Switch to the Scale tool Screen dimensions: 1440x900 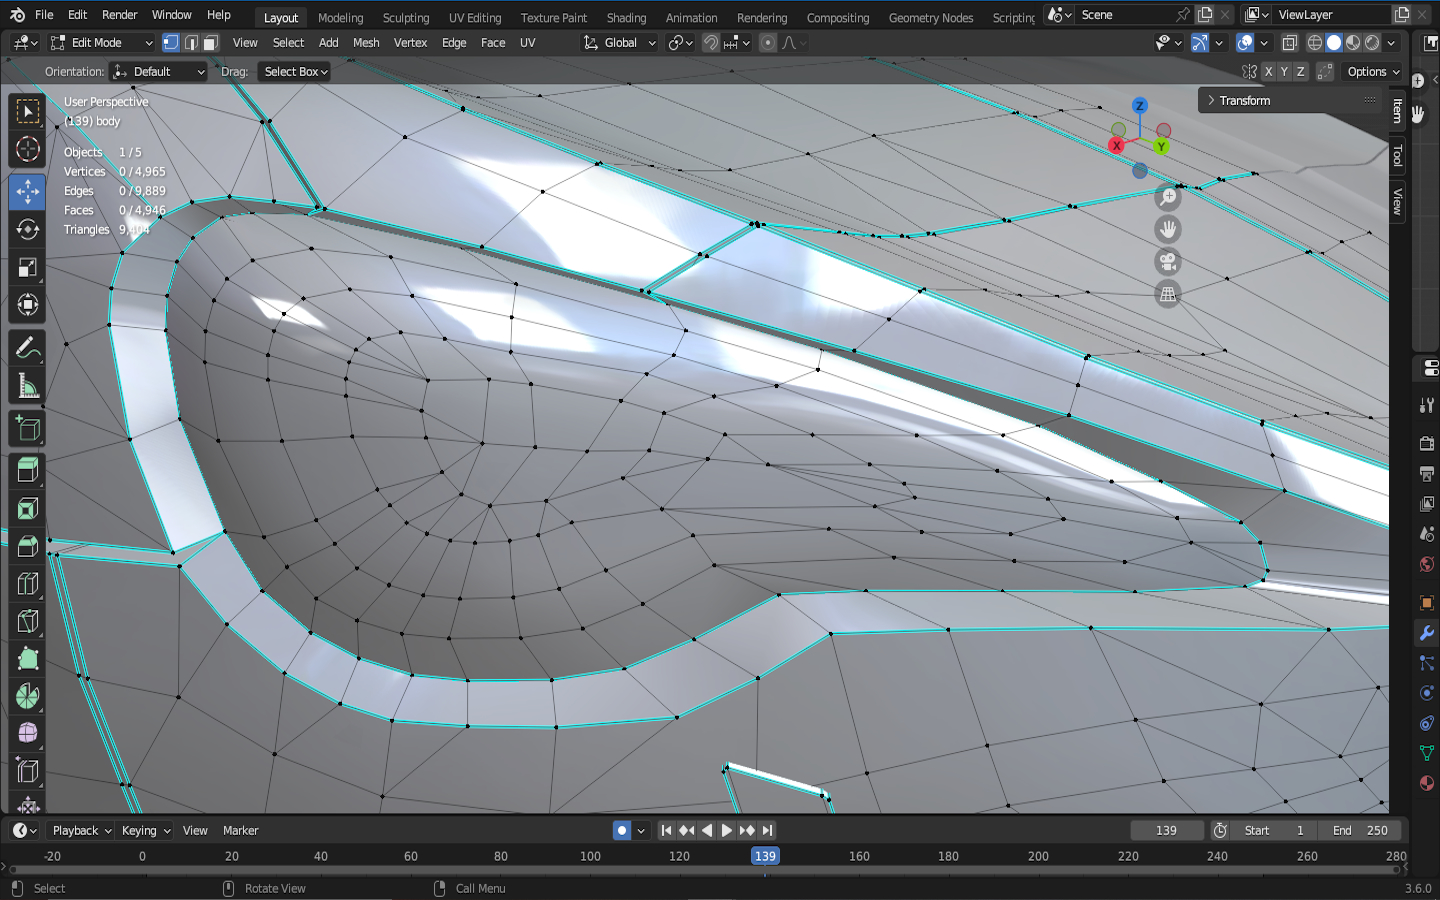[x=27, y=267]
